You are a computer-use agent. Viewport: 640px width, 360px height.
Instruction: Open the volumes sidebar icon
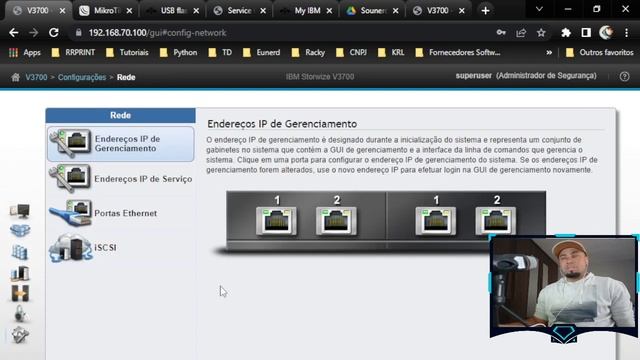tap(20, 252)
